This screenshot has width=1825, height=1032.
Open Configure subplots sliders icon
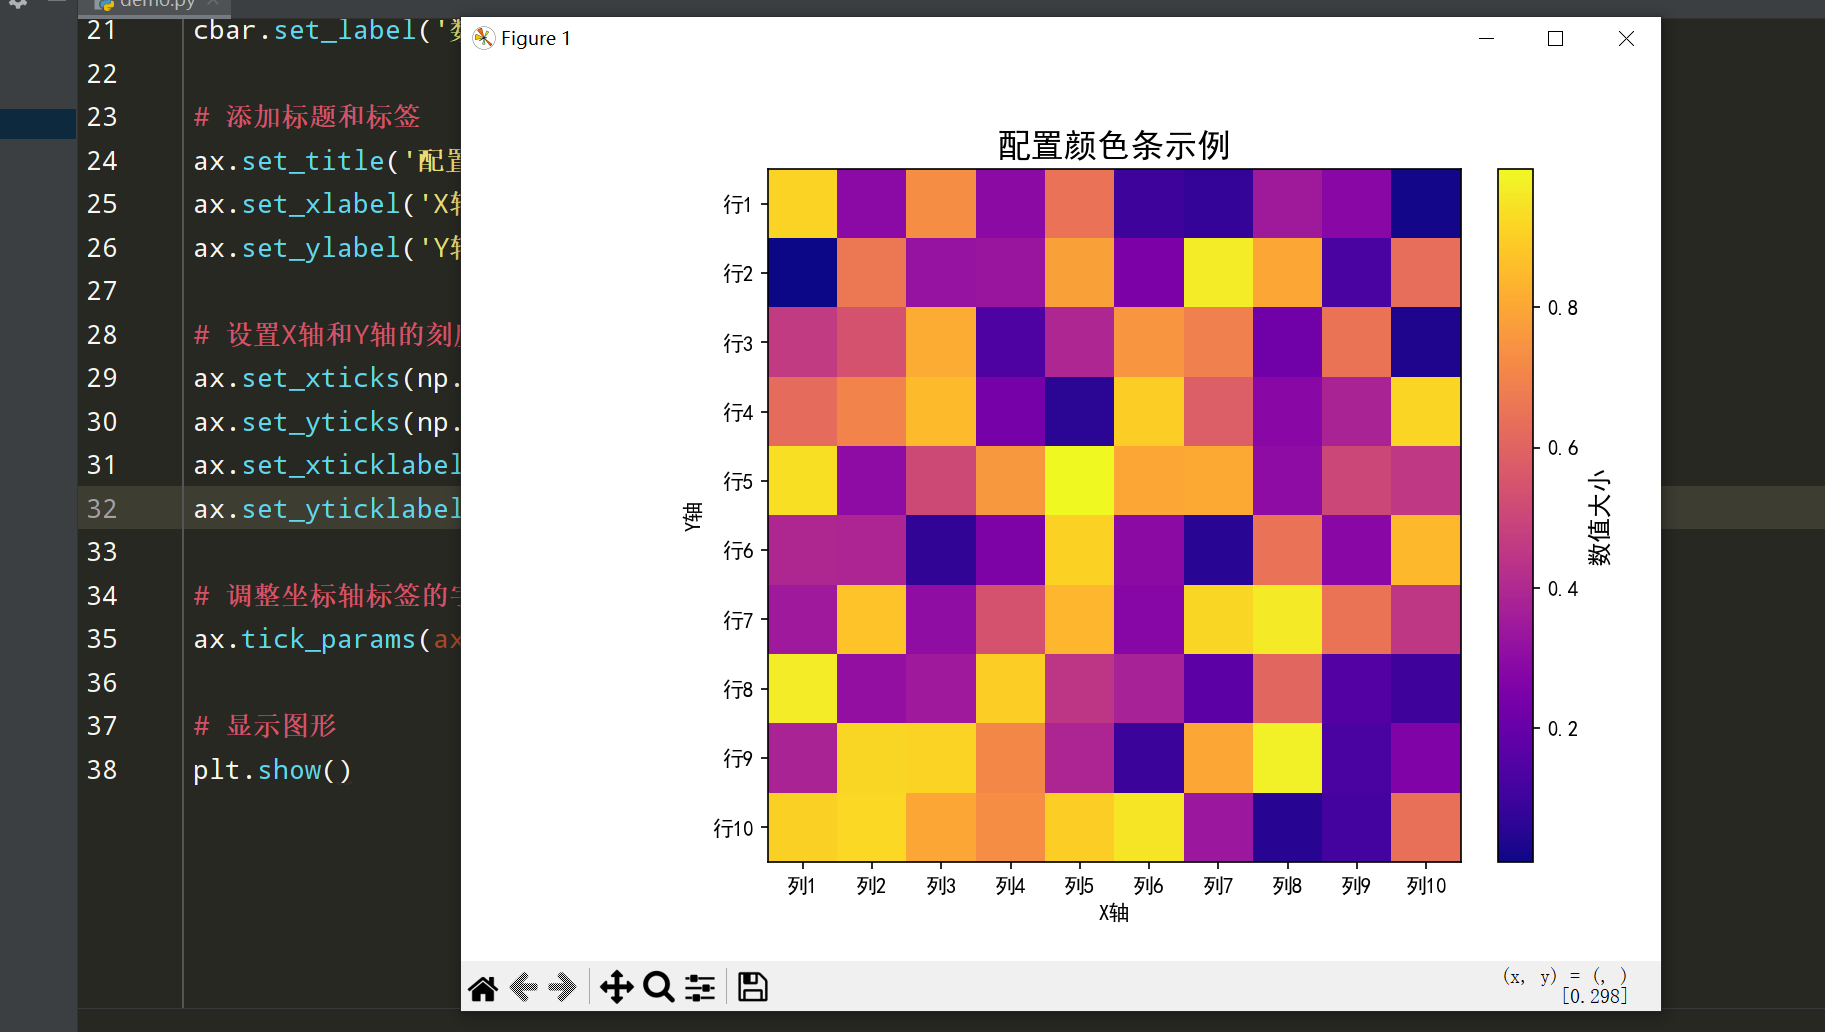(x=700, y=988)
